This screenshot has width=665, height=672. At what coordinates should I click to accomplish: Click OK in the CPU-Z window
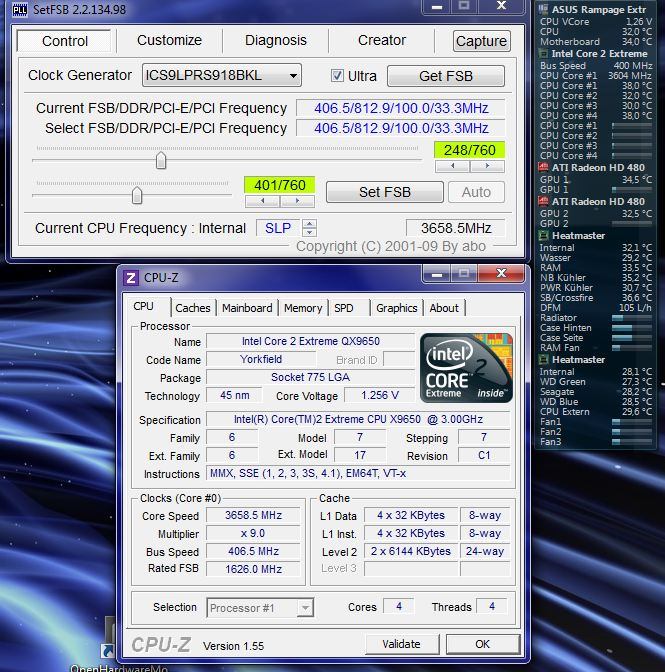[482, 644]
